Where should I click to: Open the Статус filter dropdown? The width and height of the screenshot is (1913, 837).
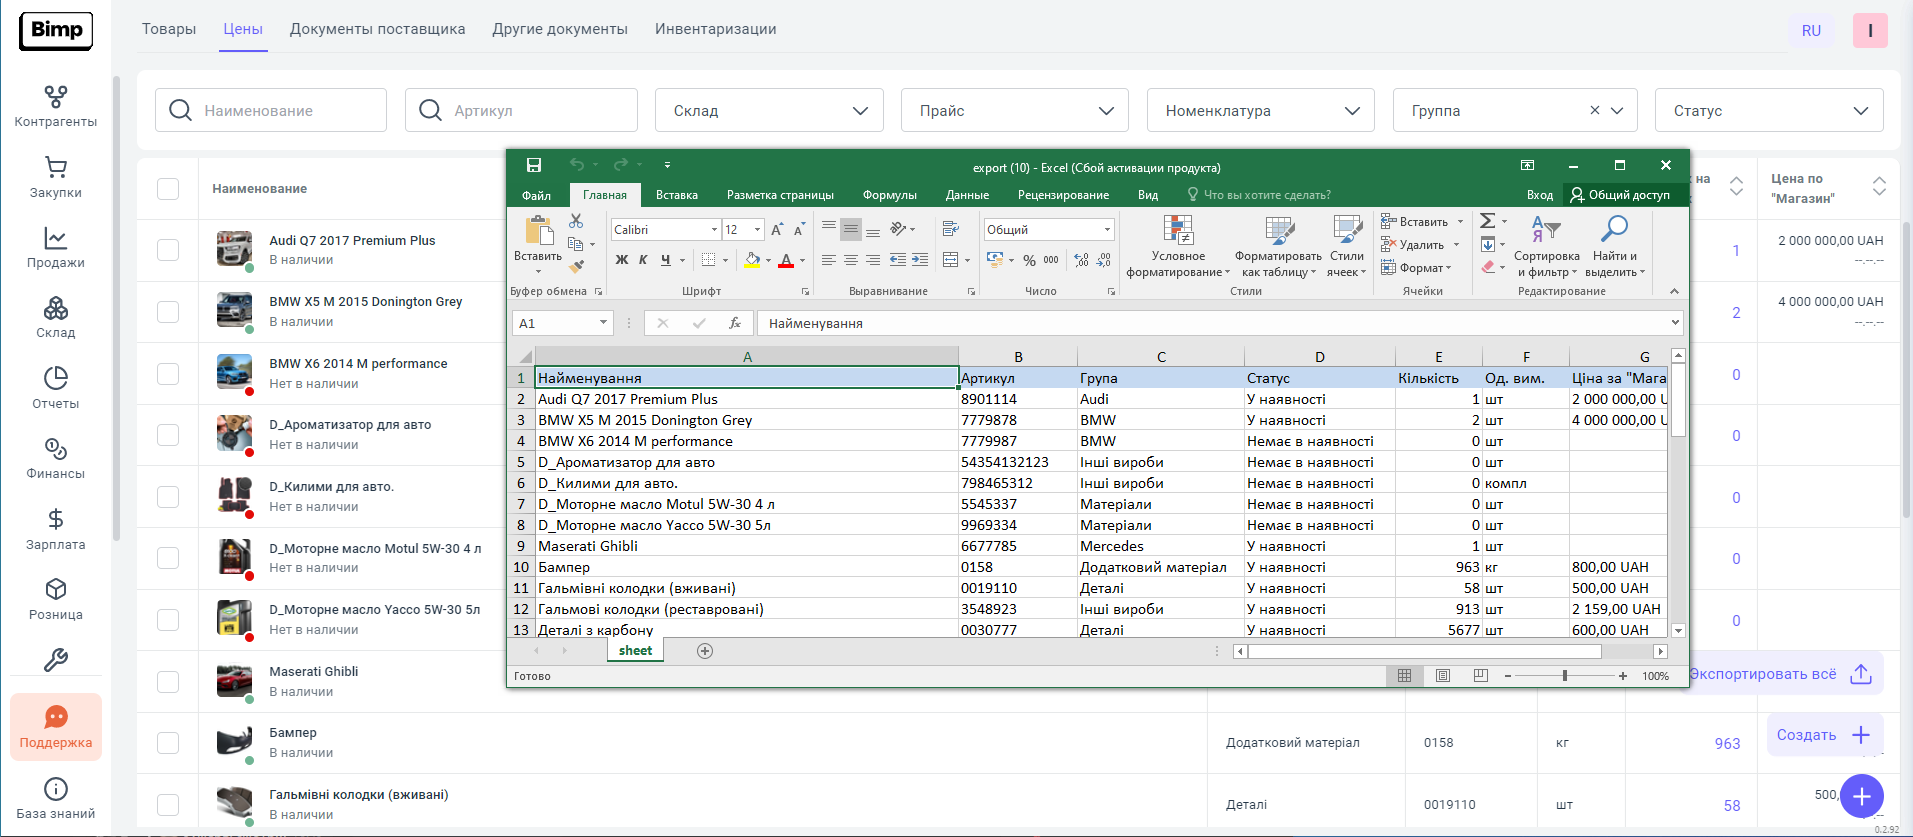1769,111
